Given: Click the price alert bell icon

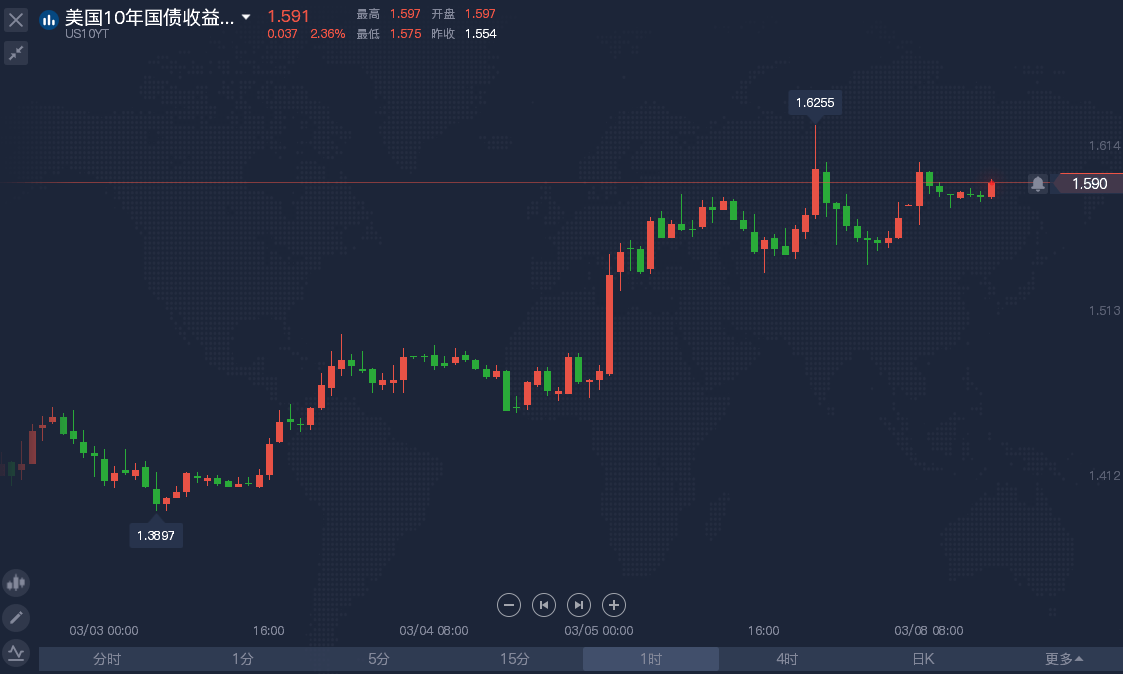Looking at the screenshot, I should (1038, 184).
